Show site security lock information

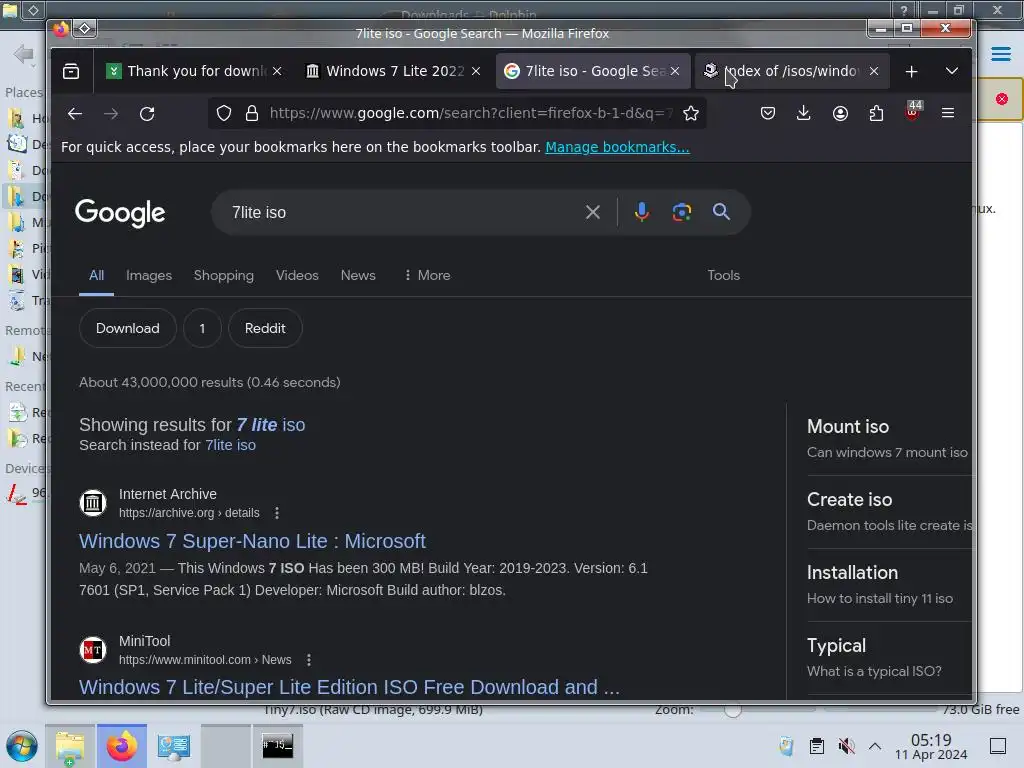click(251, 114)
